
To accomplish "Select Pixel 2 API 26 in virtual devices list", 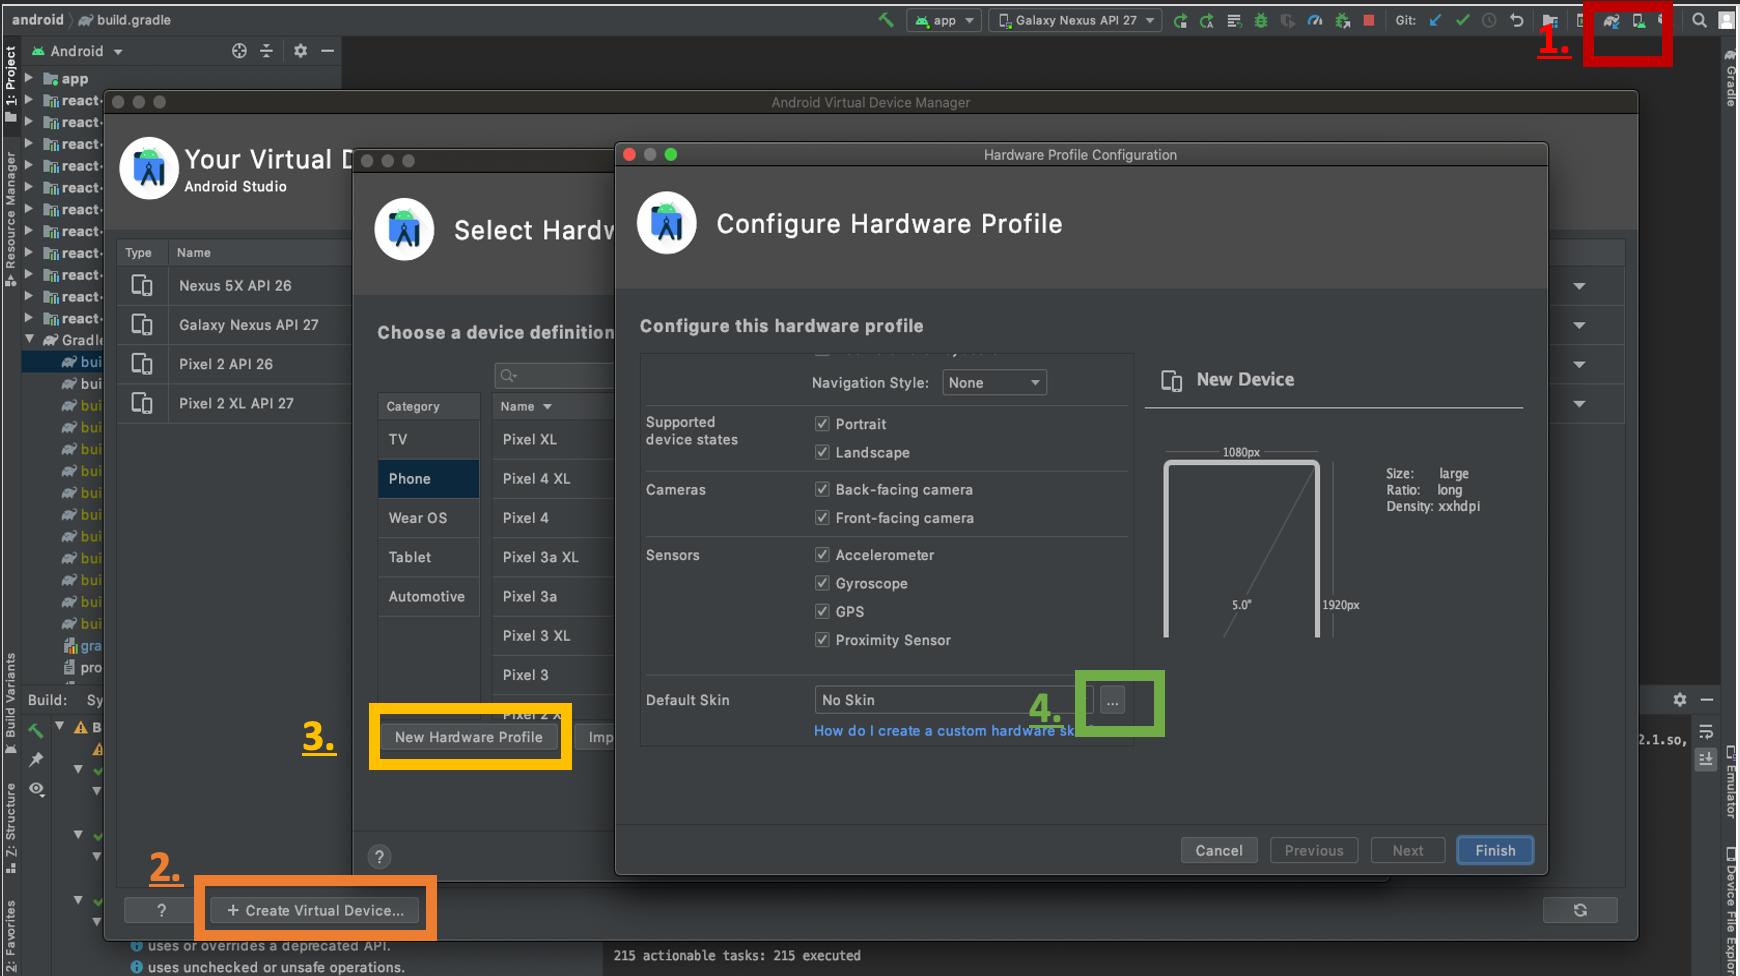I will point(235,364).
